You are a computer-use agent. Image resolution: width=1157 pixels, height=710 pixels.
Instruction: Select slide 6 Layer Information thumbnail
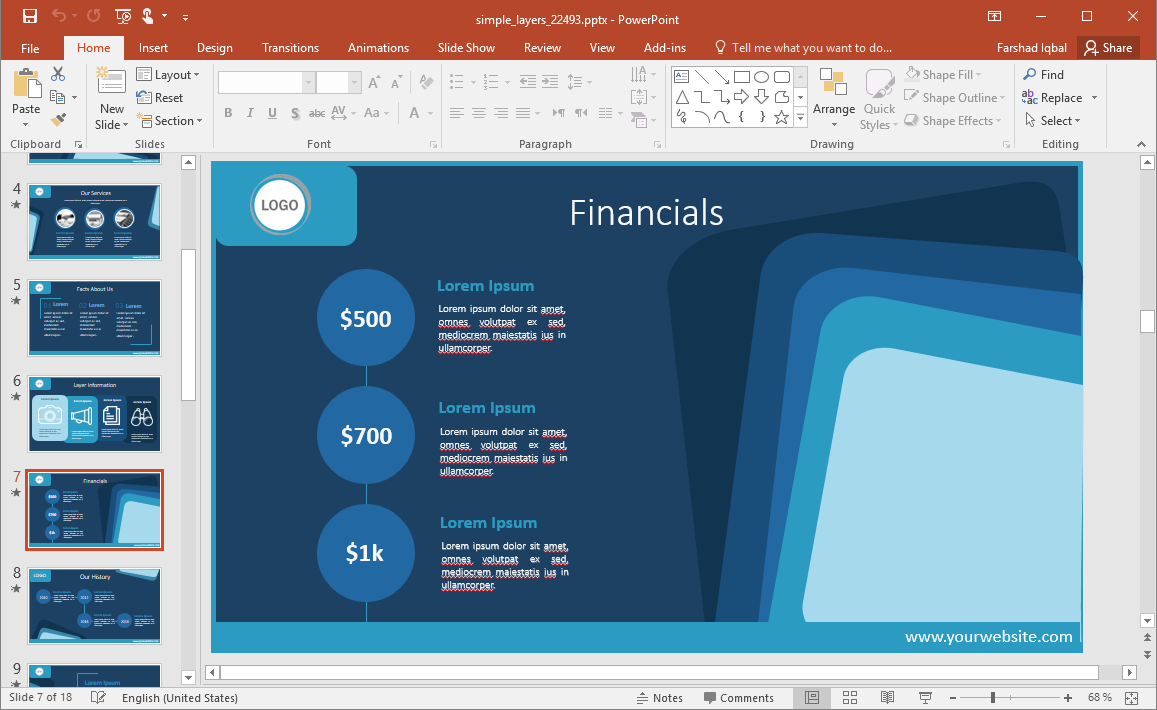tap(95, 414)
